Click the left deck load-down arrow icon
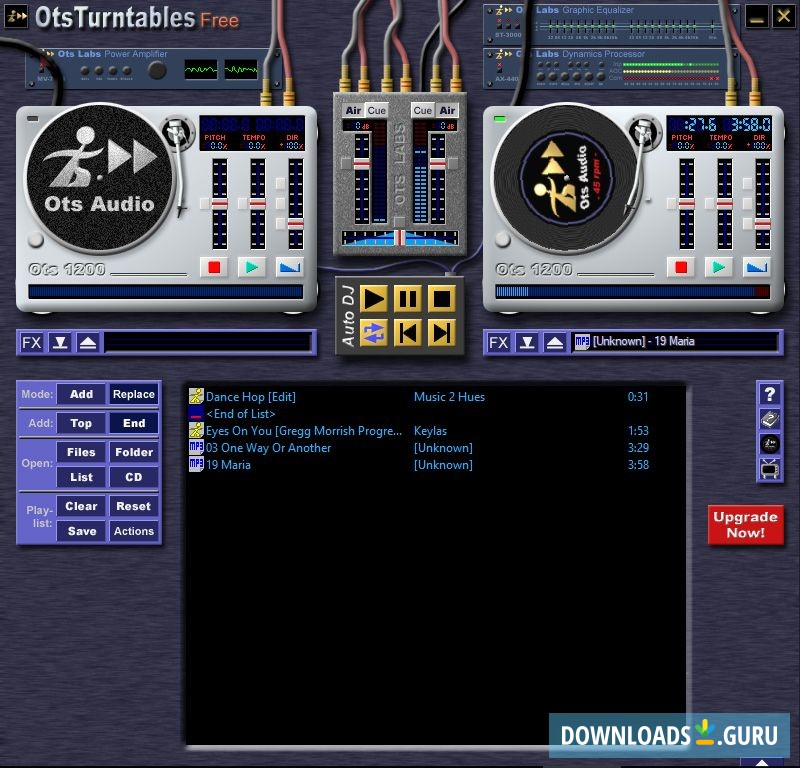The width and height of the screenshot is (800, 768). [x=60, y=342]
